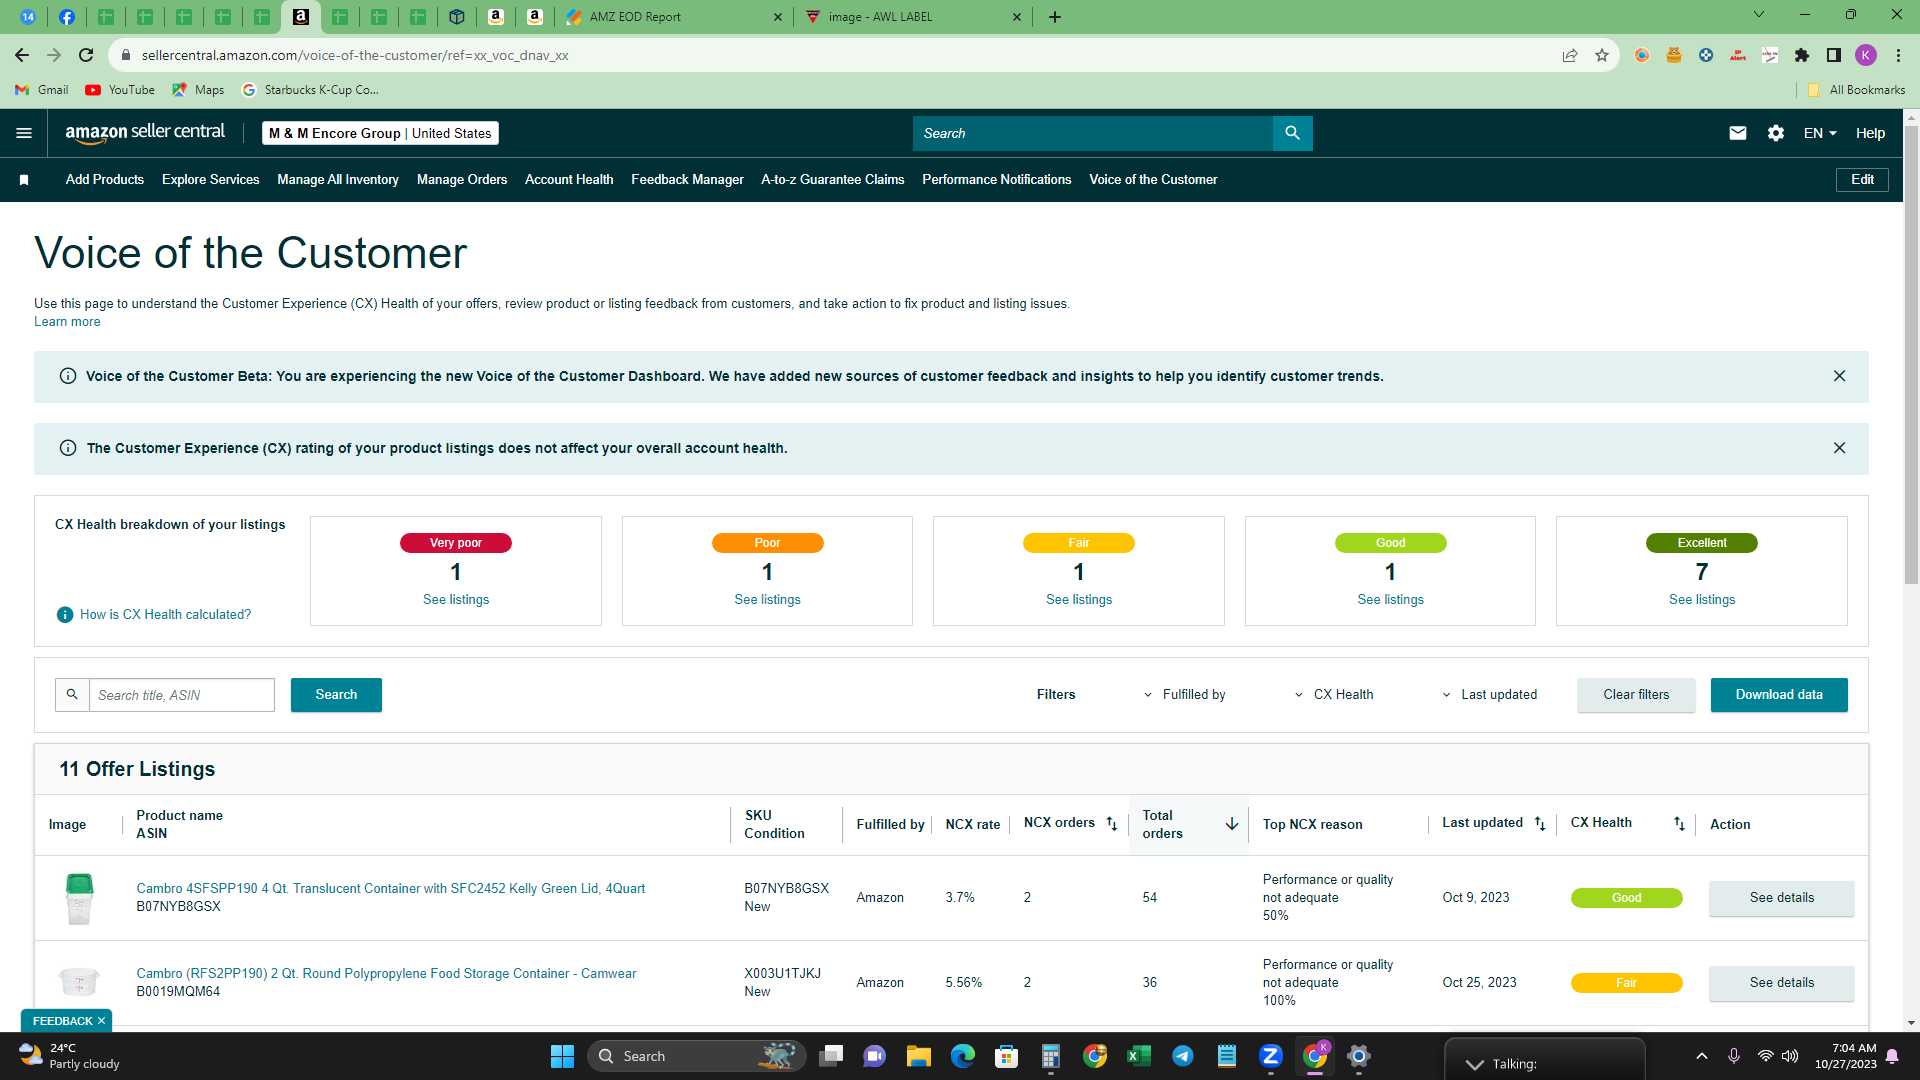The height and width of the screenshot is (1080, 1920).
Task: Click How is CX Health calculated link
Action: pyautogui.click(x=166, y=615)
